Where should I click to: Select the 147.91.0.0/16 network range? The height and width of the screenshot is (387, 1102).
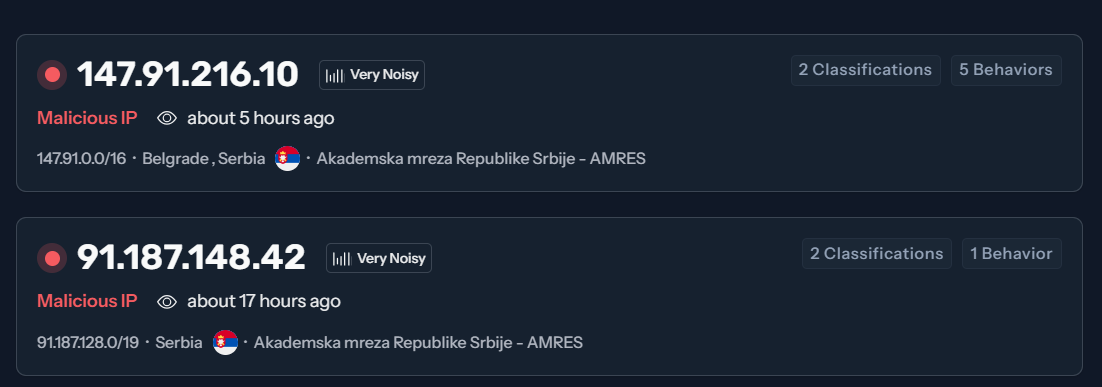pyautogui.click(x=82, y=159)
